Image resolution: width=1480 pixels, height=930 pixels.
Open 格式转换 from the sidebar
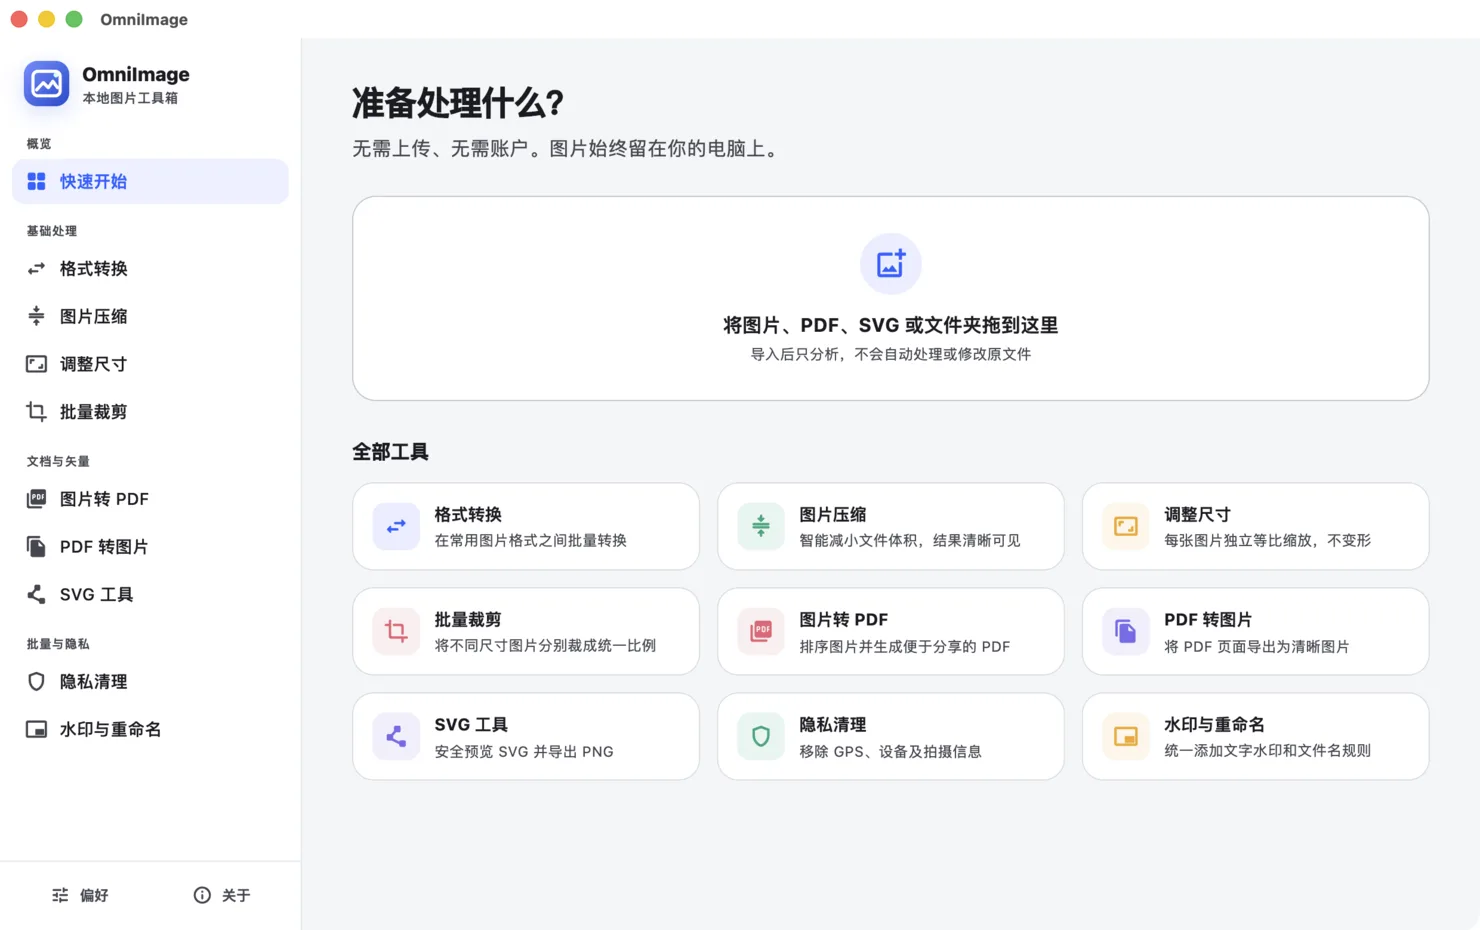click(150, 268)
